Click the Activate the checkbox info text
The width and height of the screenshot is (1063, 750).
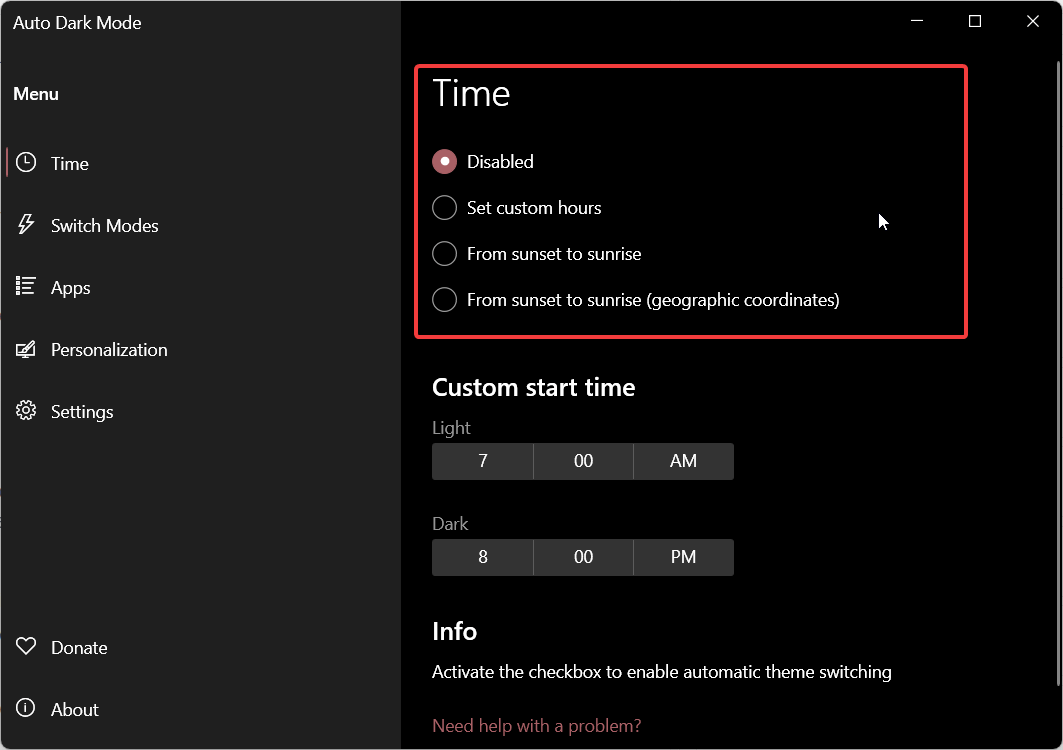pyautogui.click(x=662, y=672)
